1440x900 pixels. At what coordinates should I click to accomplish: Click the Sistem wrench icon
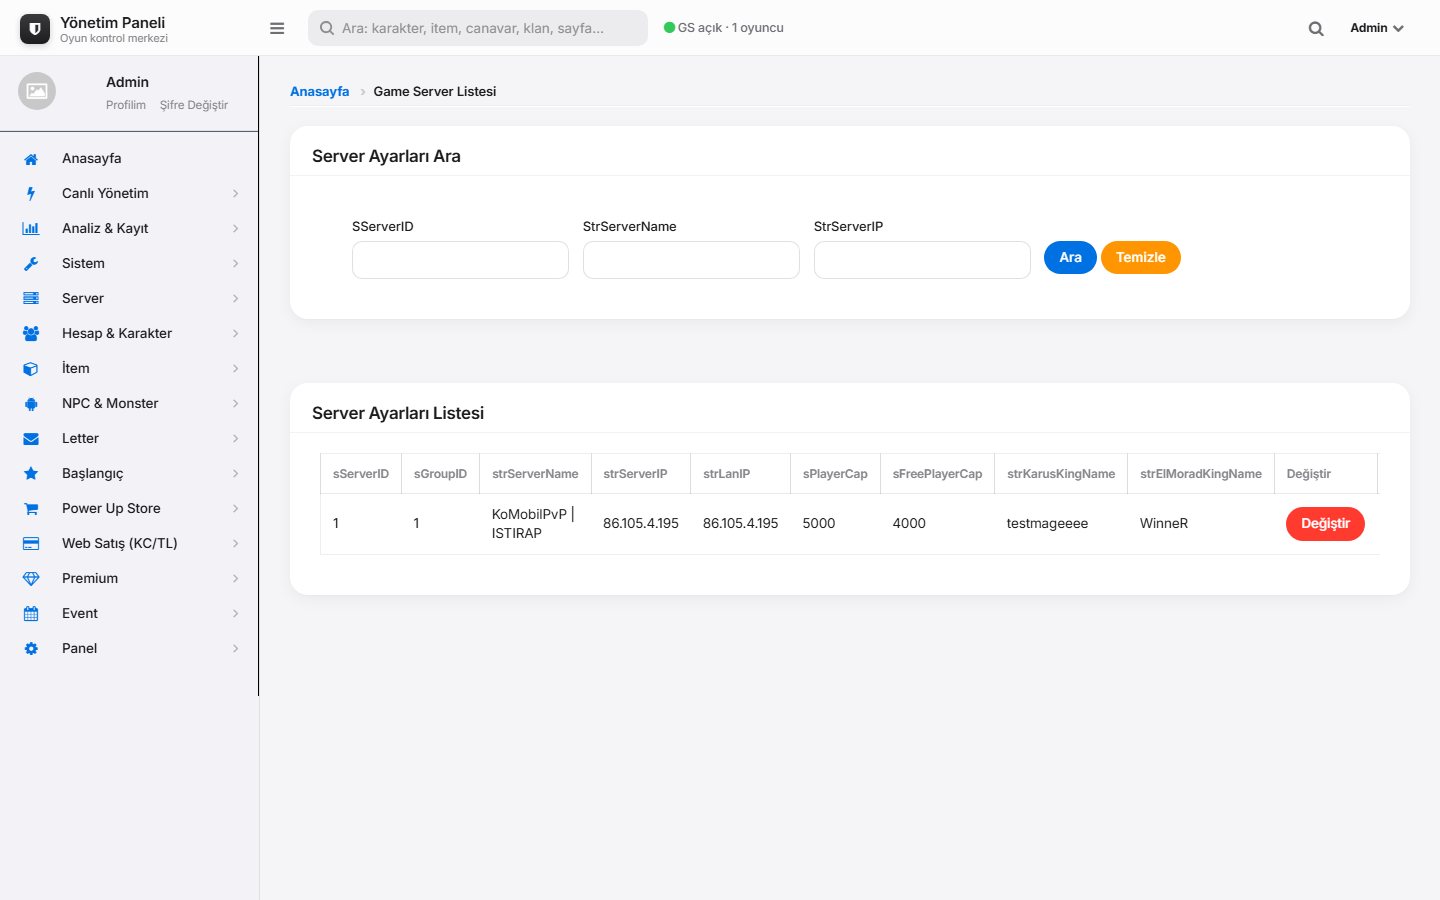point(31,264)
